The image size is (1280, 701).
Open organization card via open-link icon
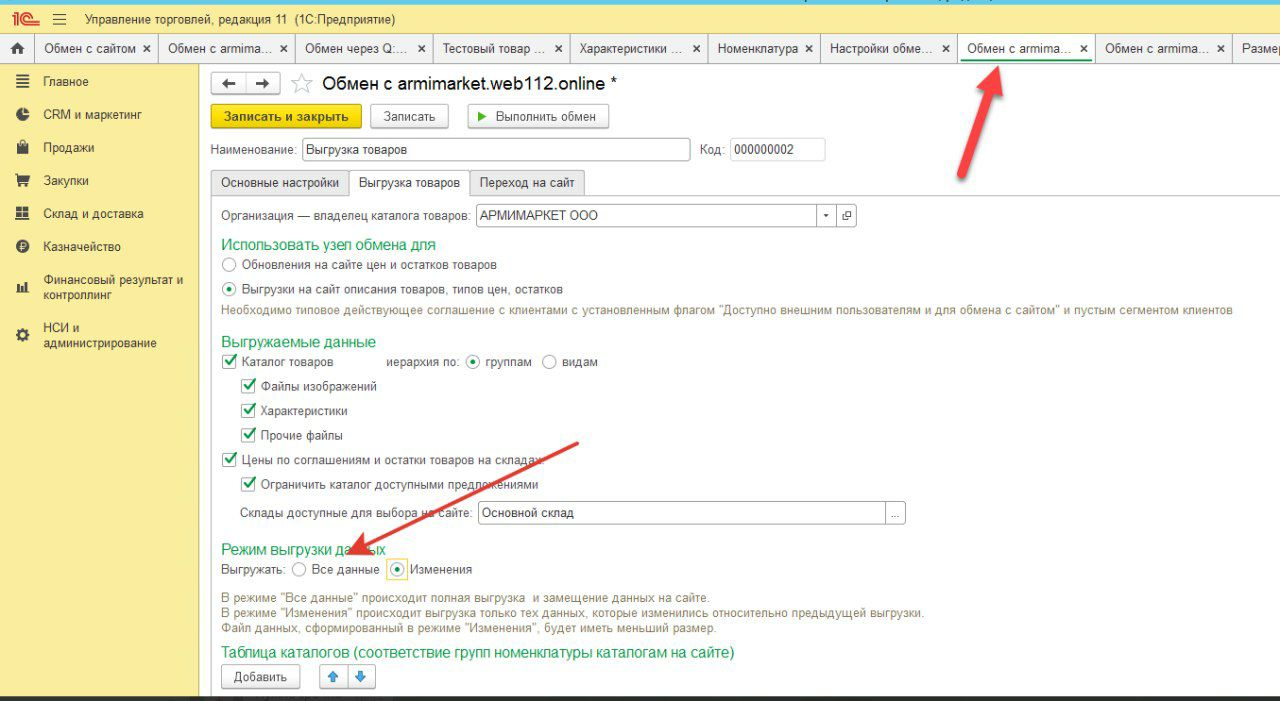[847, 215]
